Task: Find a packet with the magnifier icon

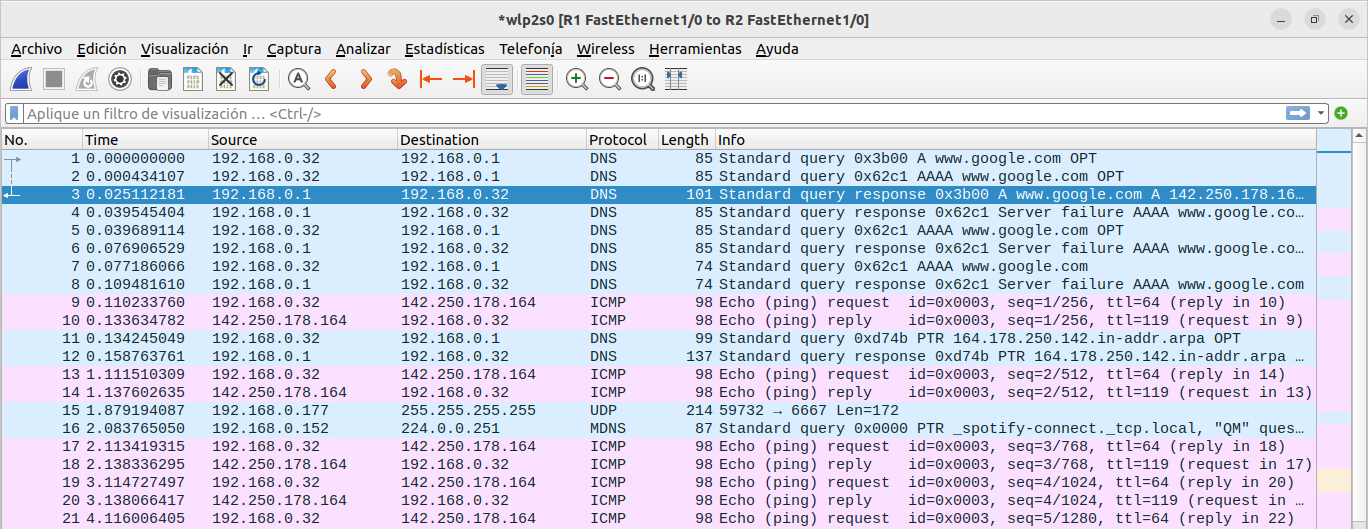Action: (x=298, y=79)
